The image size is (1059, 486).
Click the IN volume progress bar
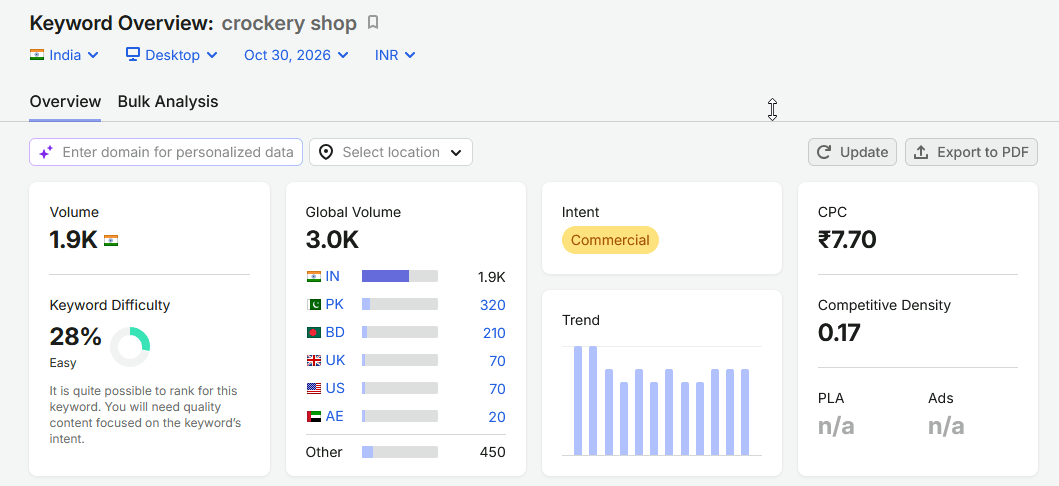[400, 276]
